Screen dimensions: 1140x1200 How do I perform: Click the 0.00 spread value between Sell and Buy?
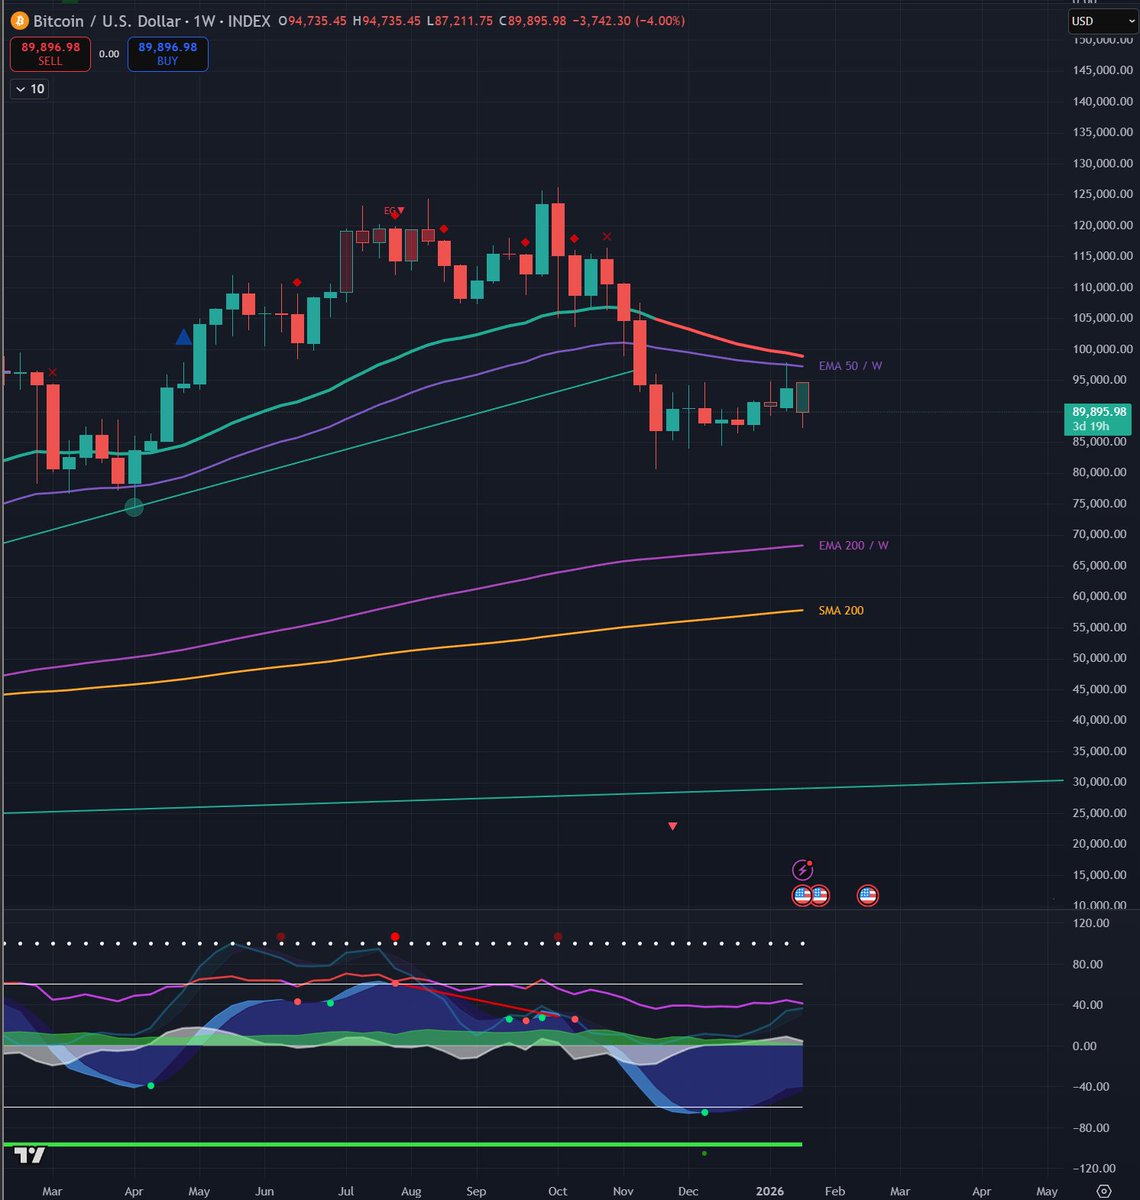[x=109, y=54]
